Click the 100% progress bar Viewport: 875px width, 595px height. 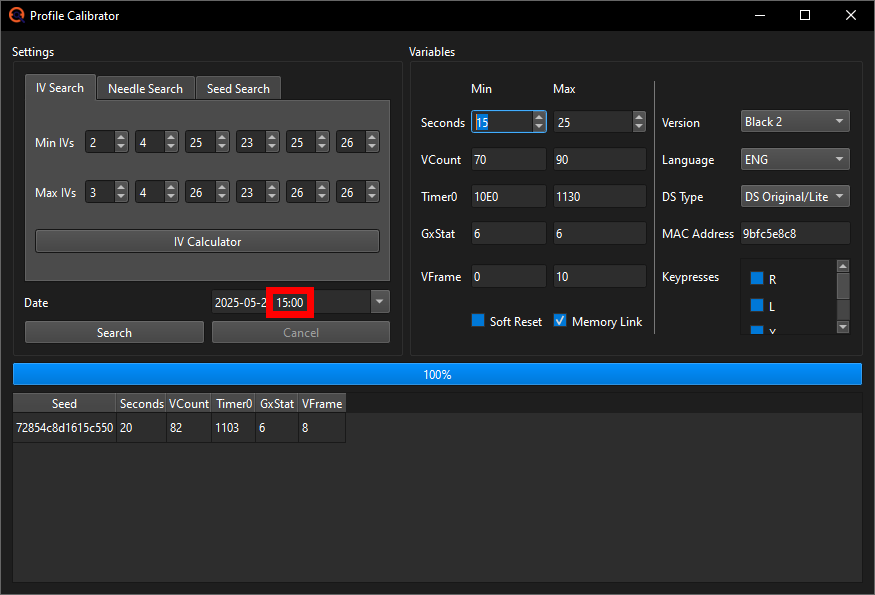coord(437,374)
